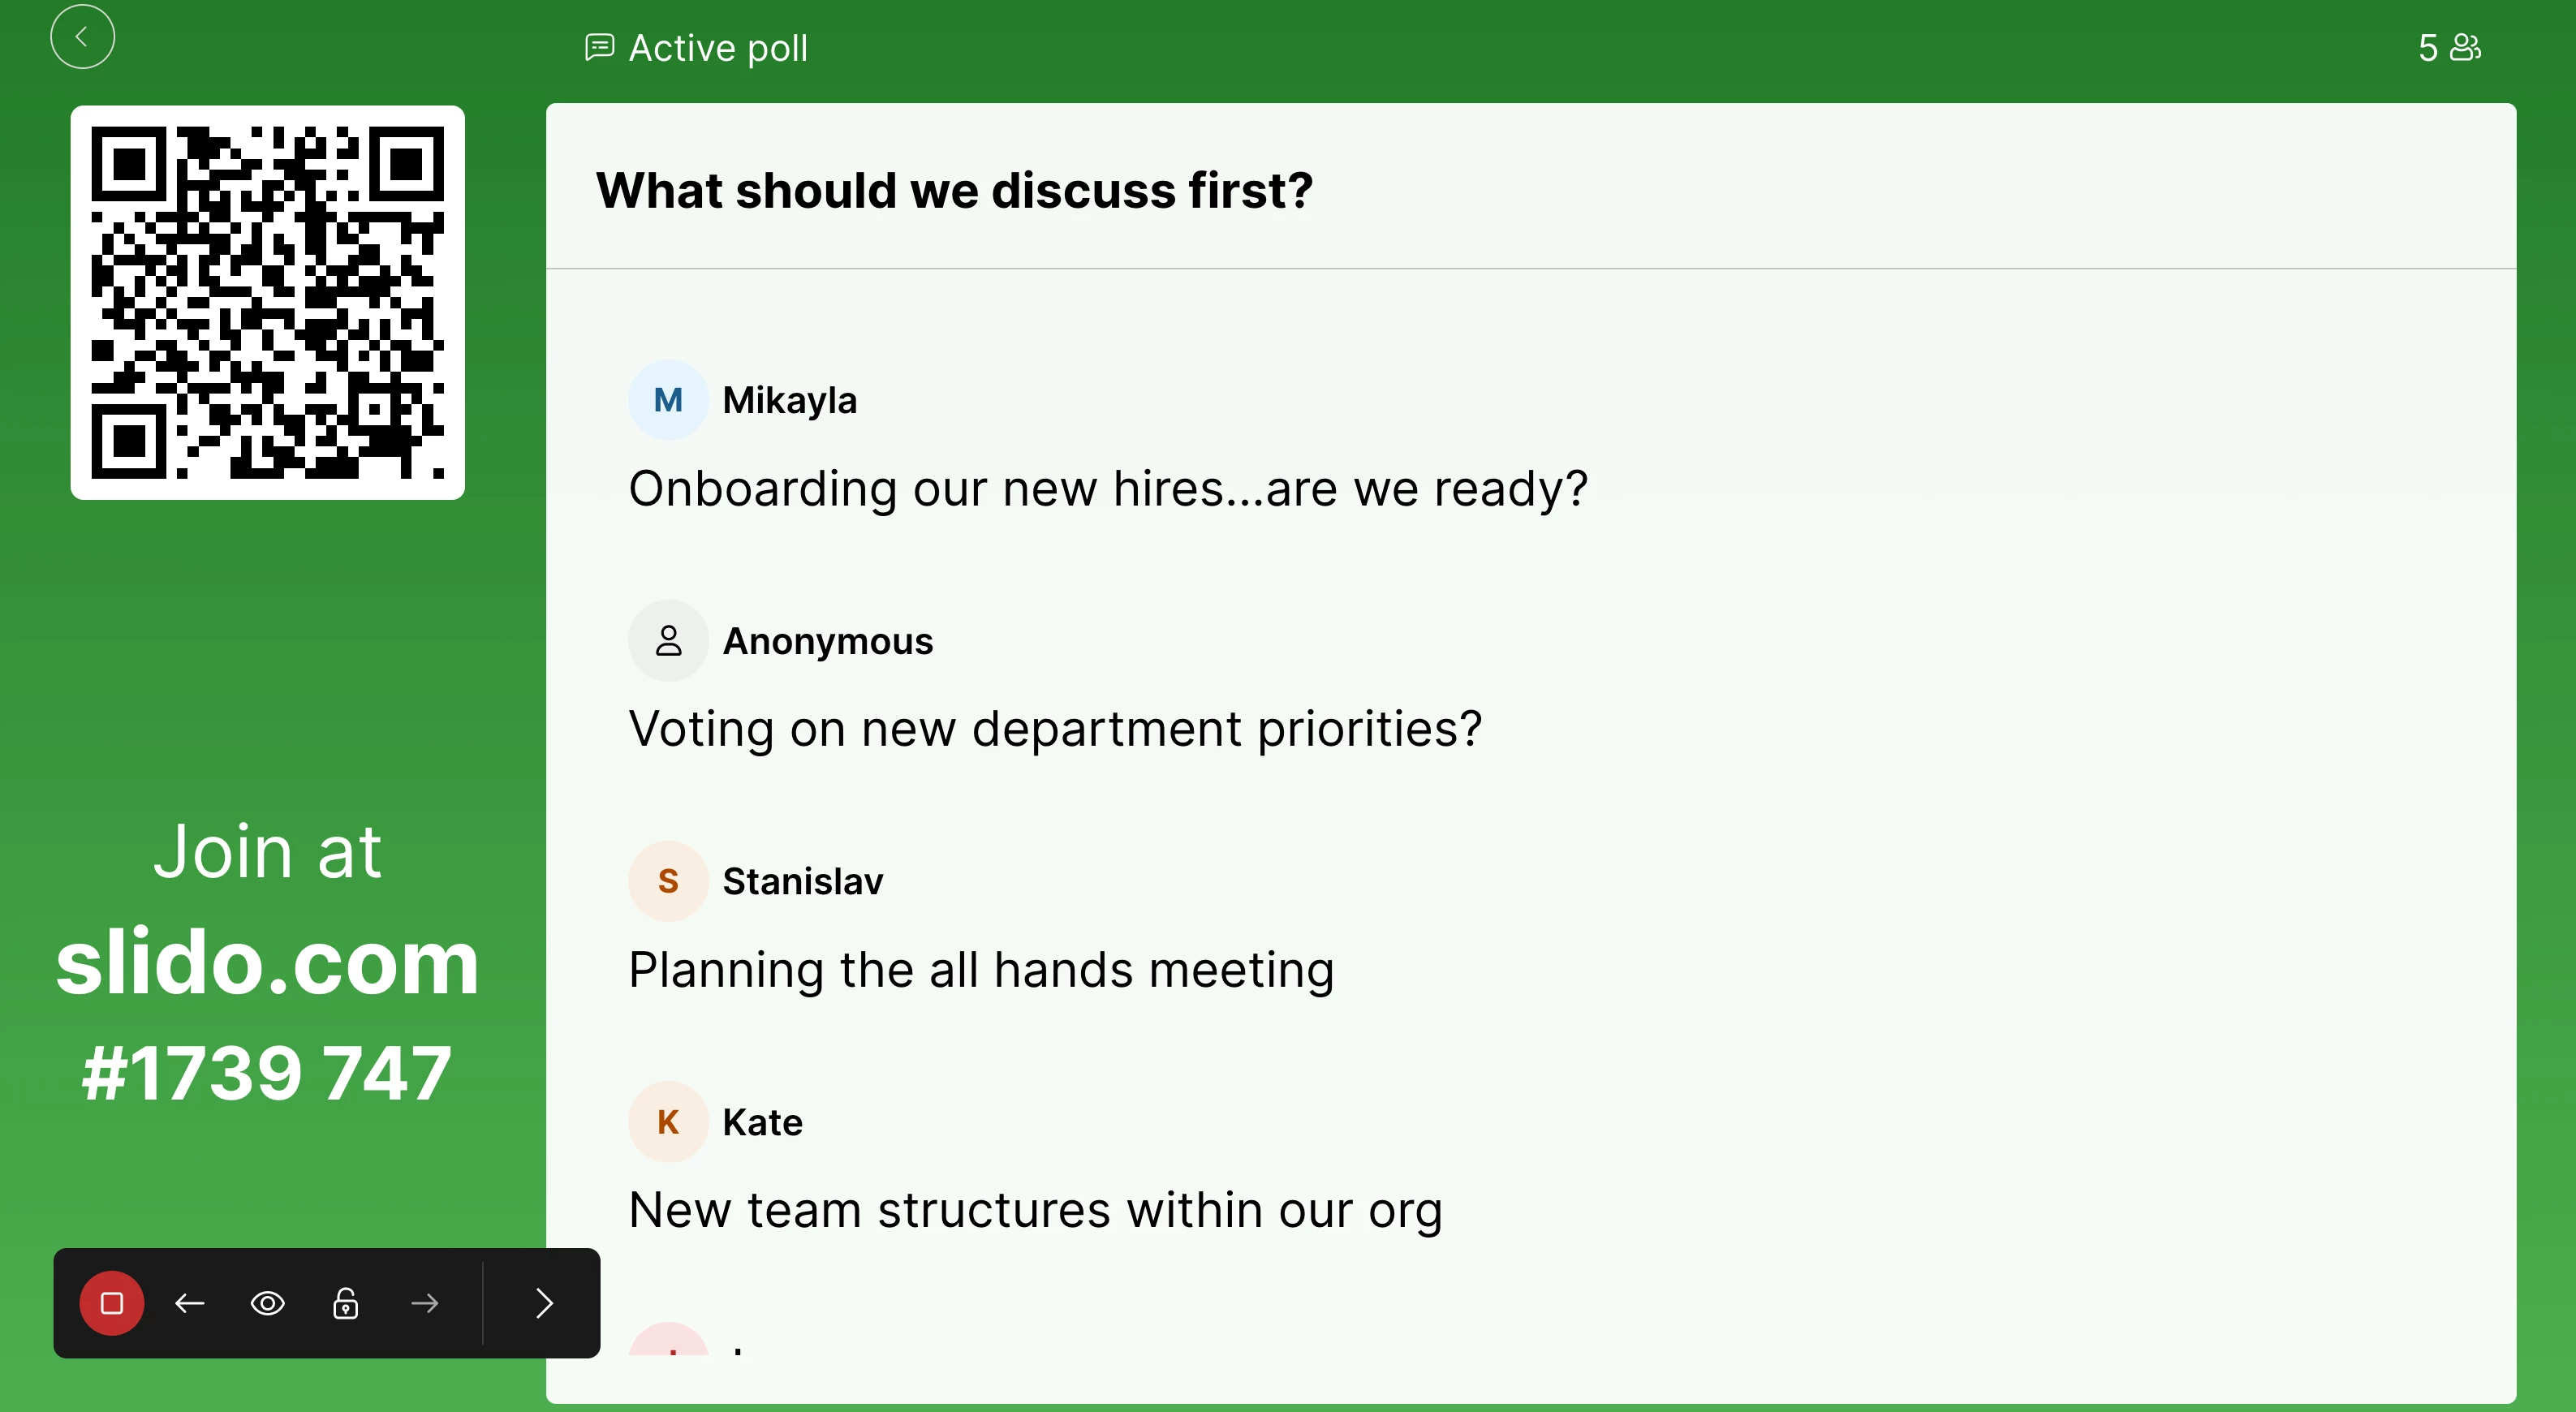Select the onboarding new hires response
The image size is (2576, 1412).
[1108, 489]
